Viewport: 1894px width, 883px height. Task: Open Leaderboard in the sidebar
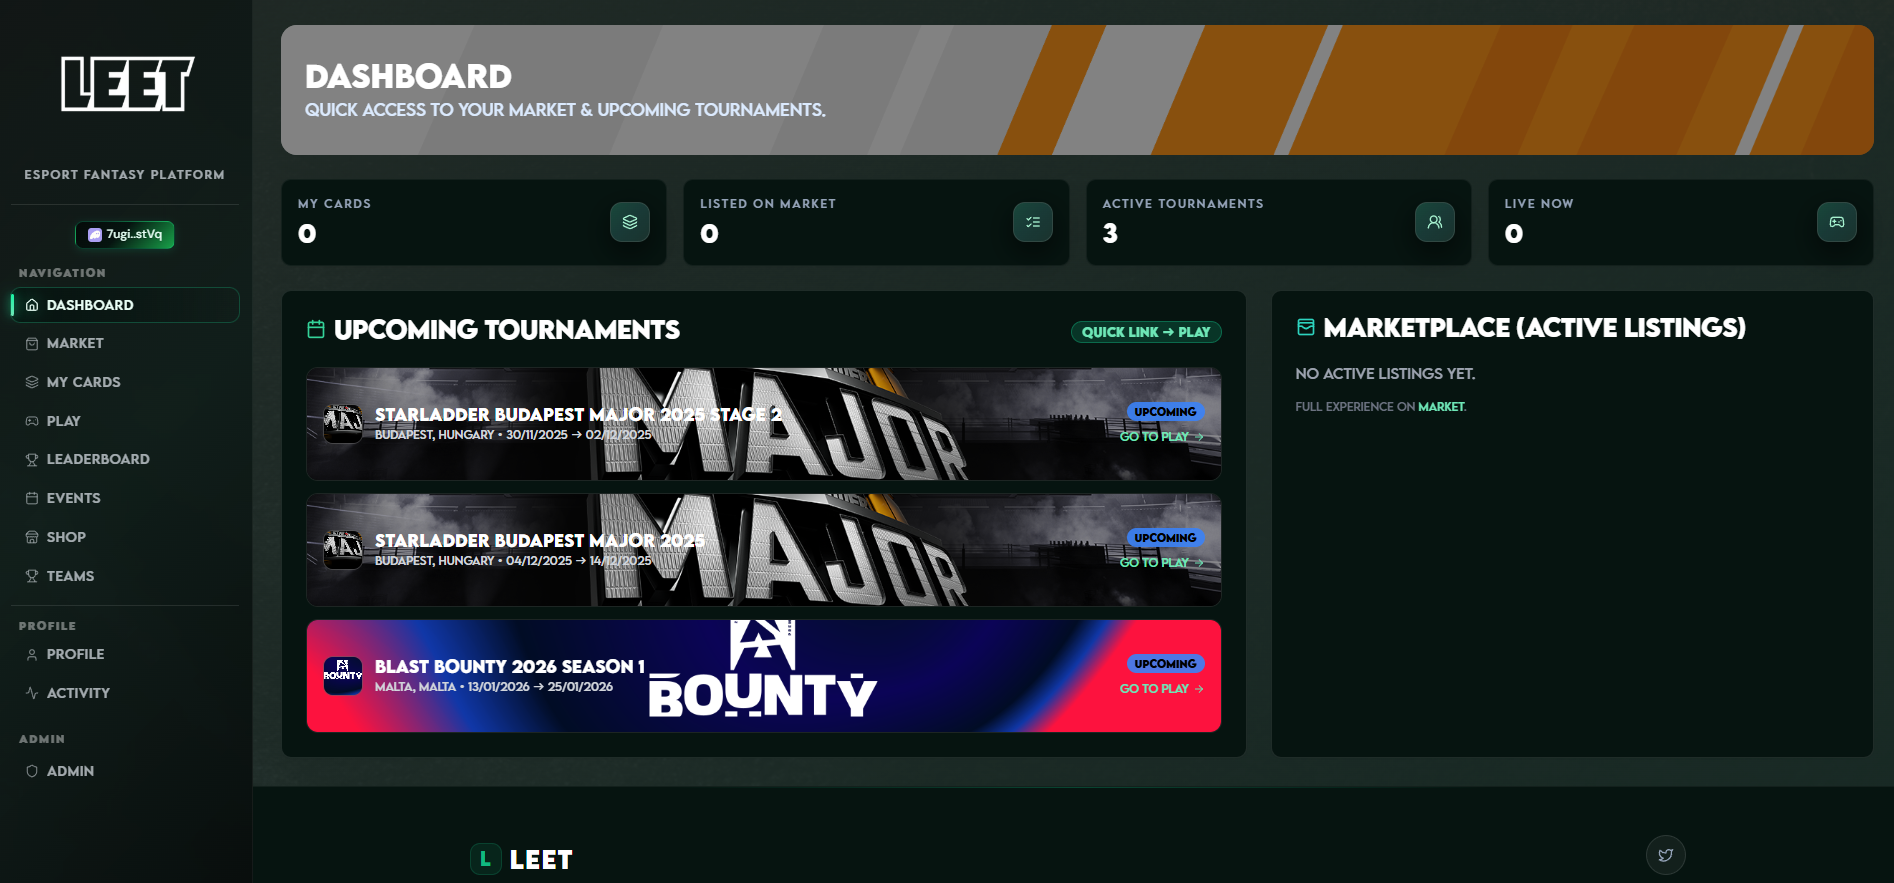125,459
